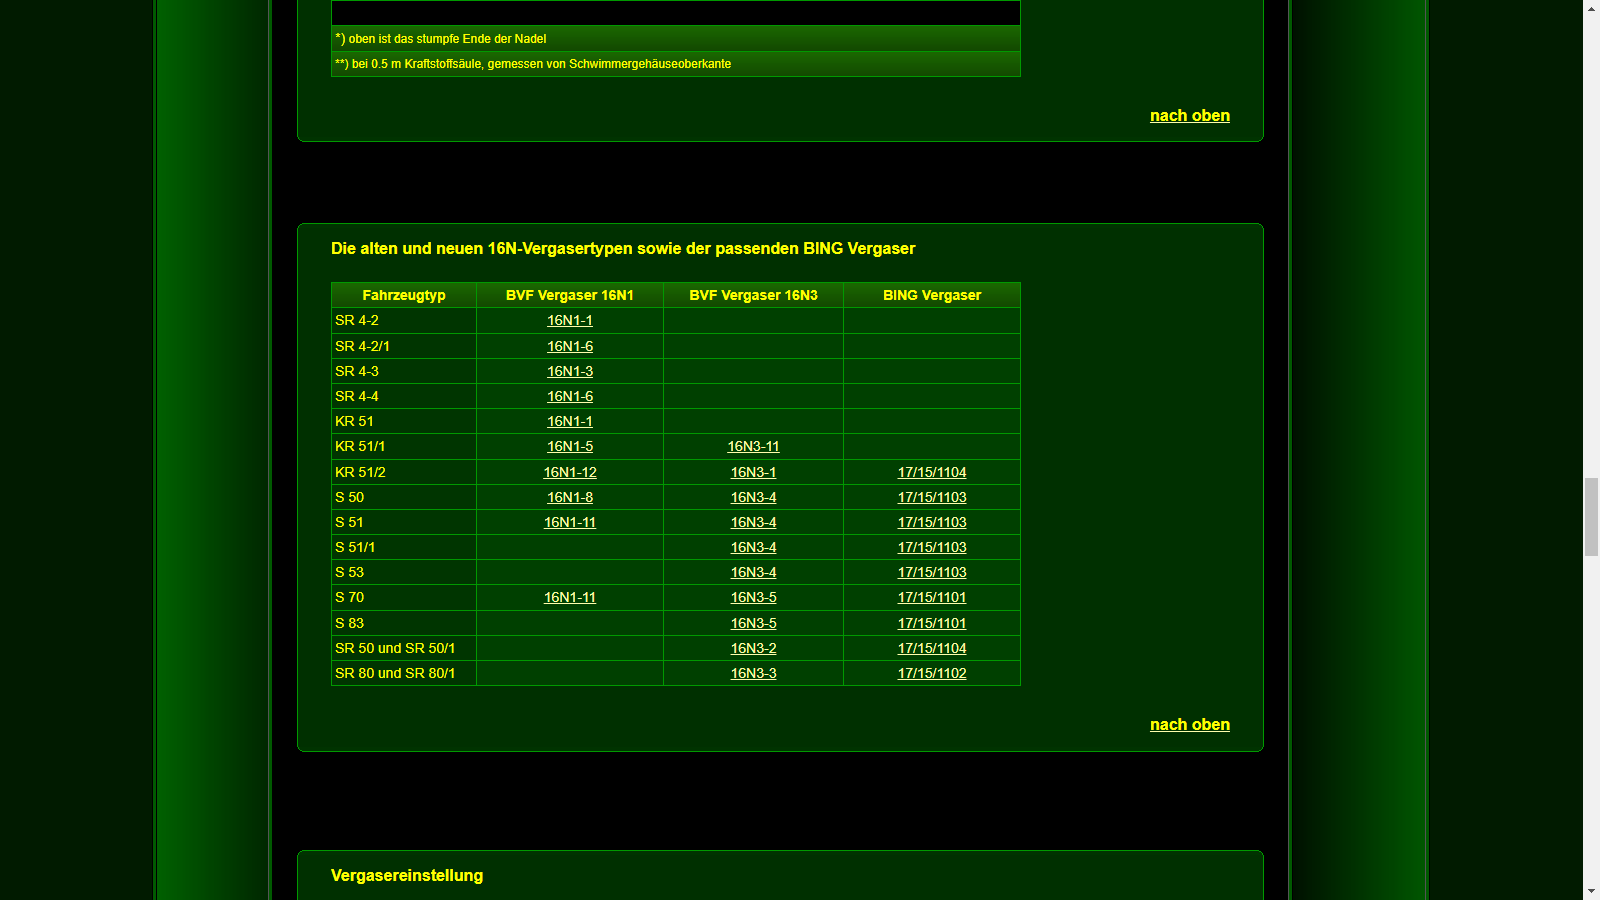1600x900 pixels.
Task: Open the 16N3-3 carburetor link
Action: coord(753,673)
